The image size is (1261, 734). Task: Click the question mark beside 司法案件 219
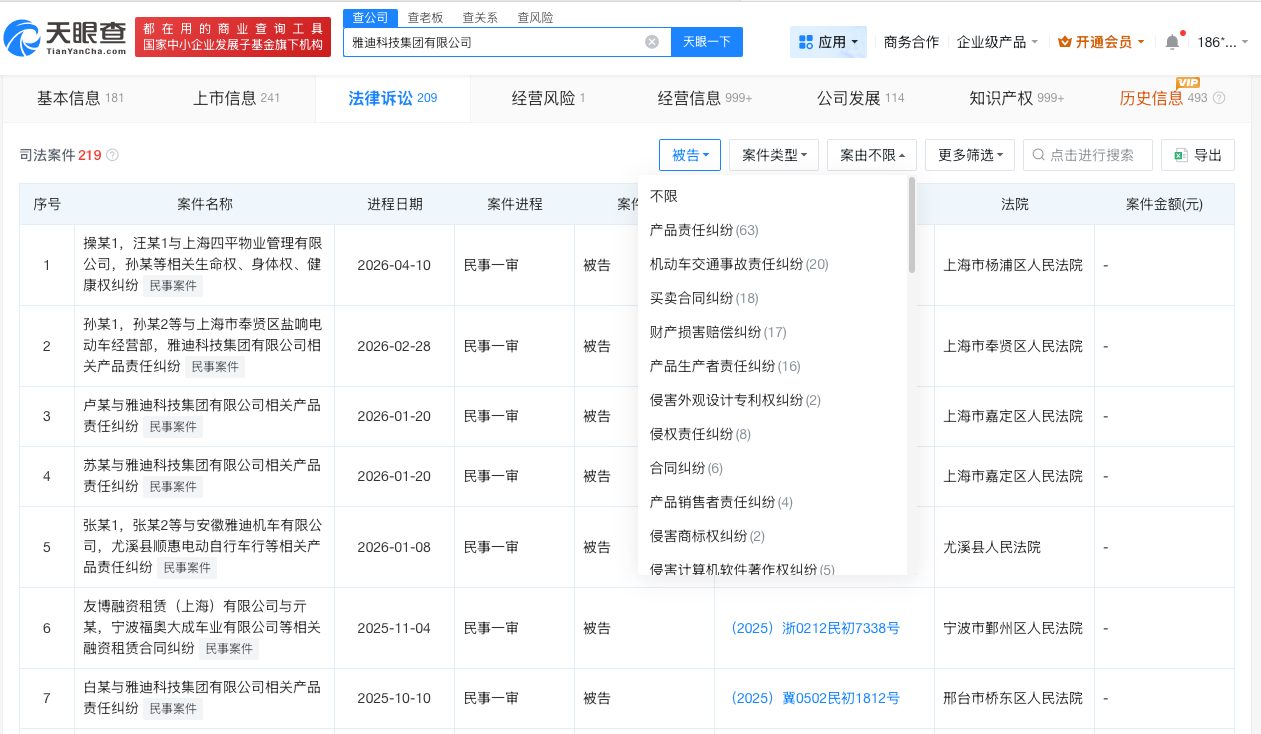click(110, 155)
